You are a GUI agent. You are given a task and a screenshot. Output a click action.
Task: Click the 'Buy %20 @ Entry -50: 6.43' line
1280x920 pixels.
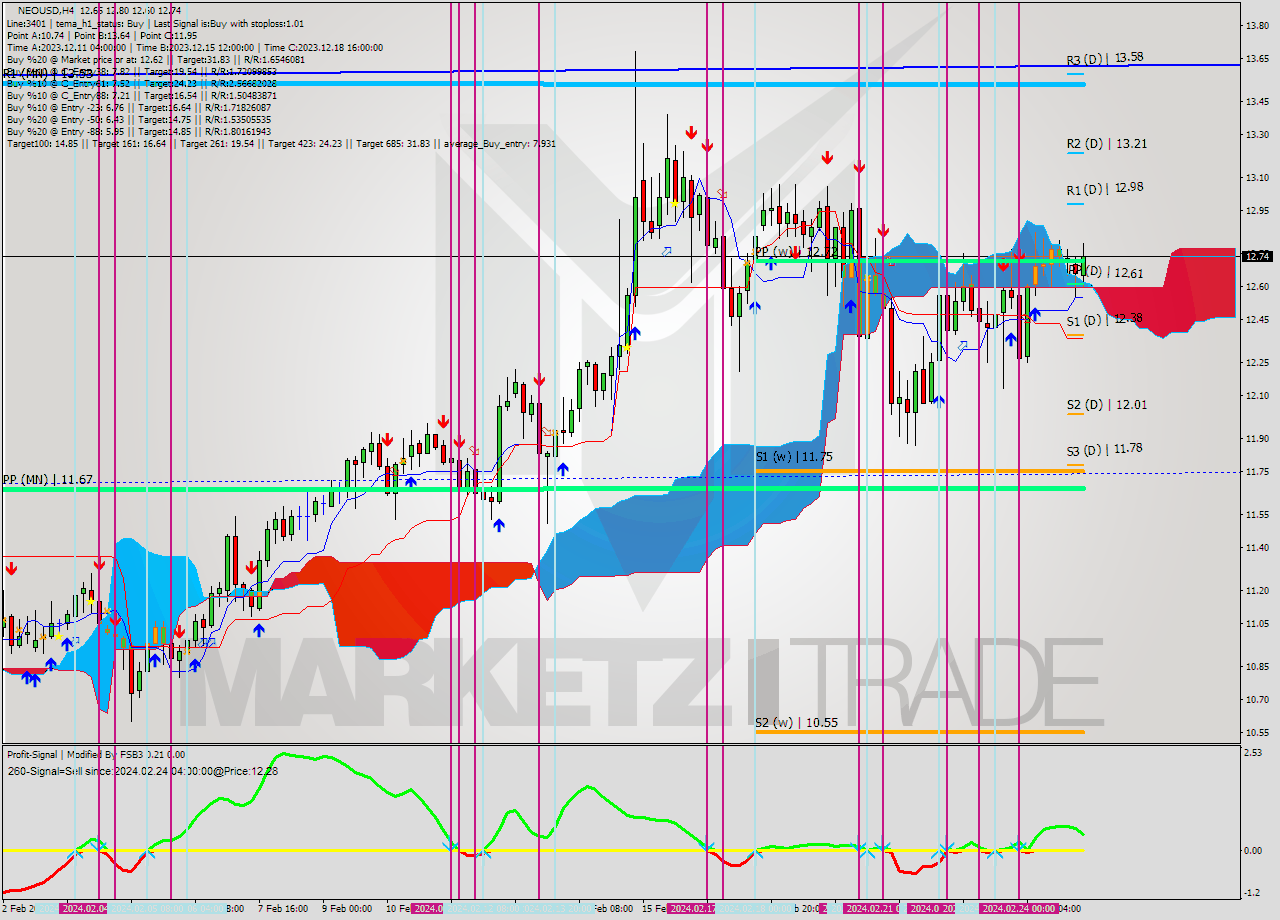[139, 119]
